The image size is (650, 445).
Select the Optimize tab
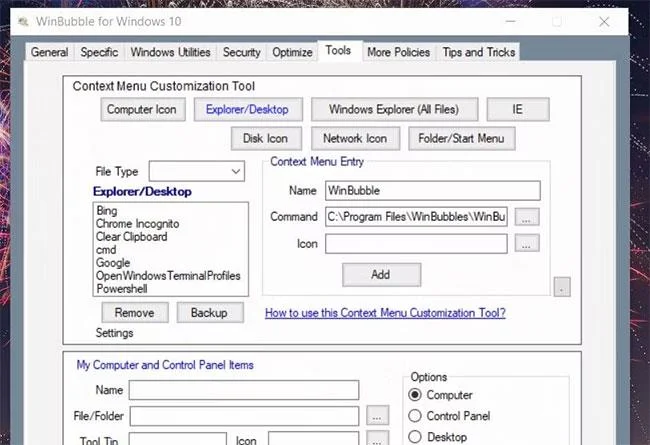point(292,52)
